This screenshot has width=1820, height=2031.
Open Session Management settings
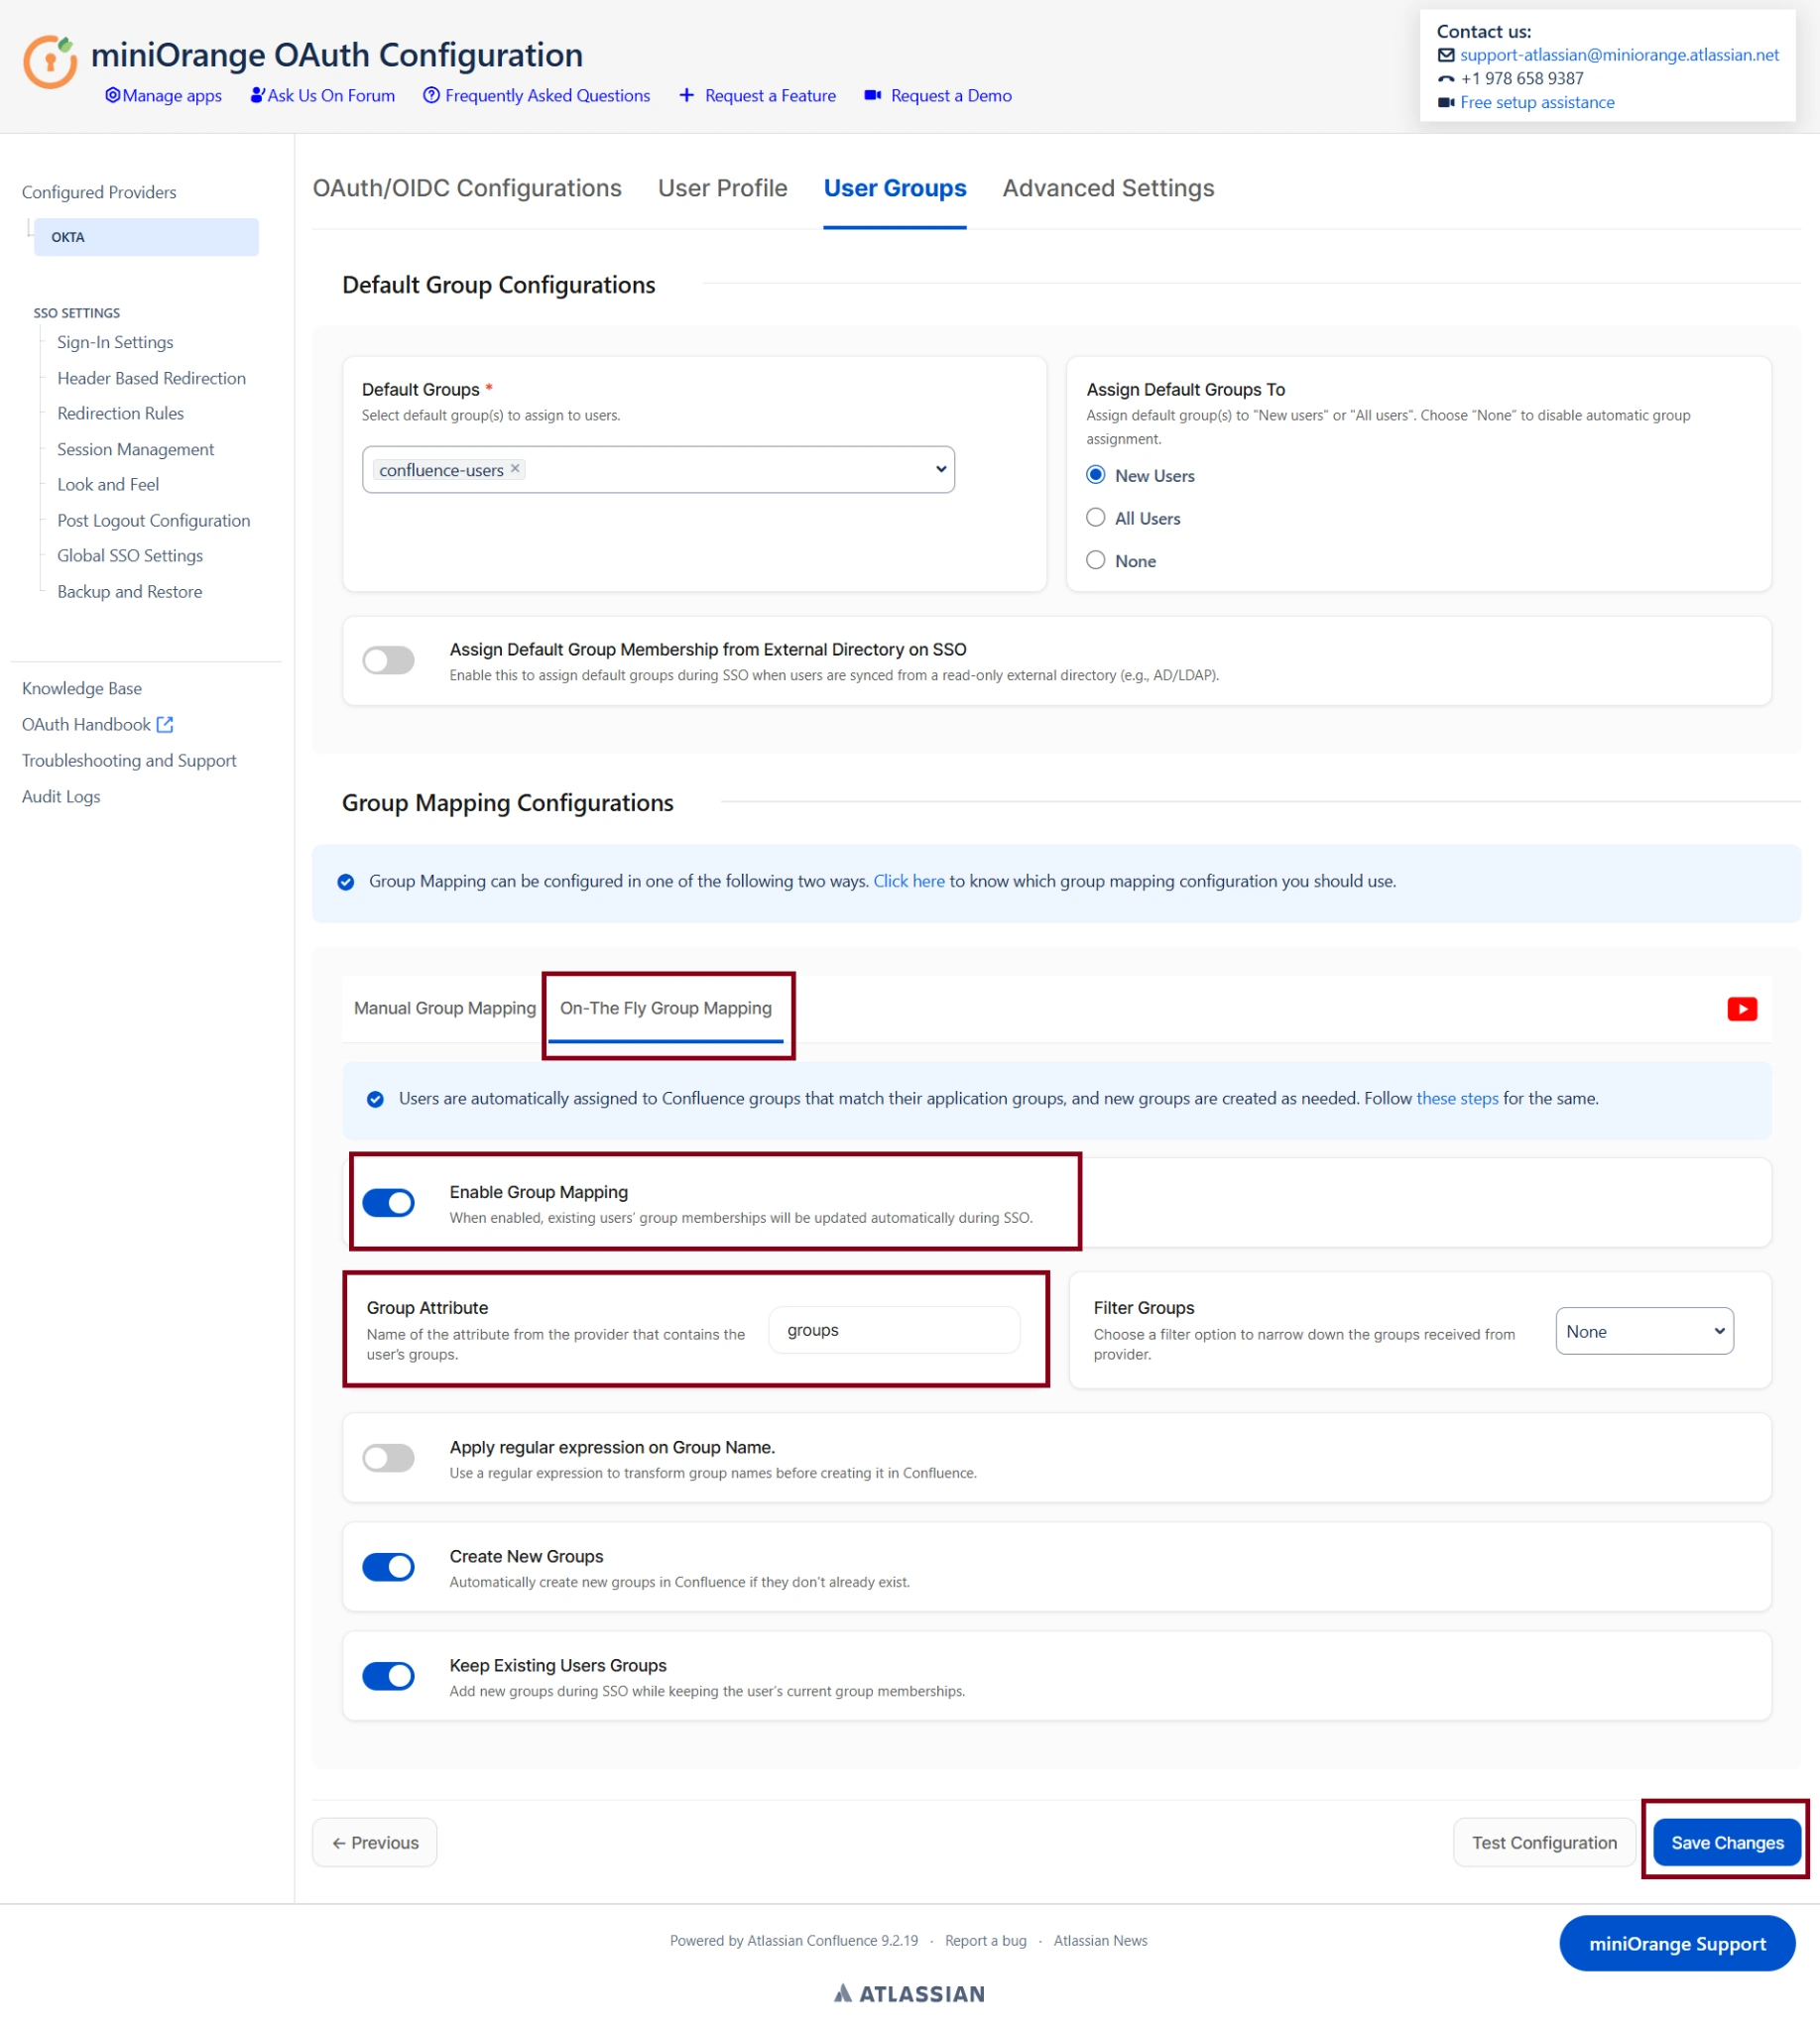135,449
